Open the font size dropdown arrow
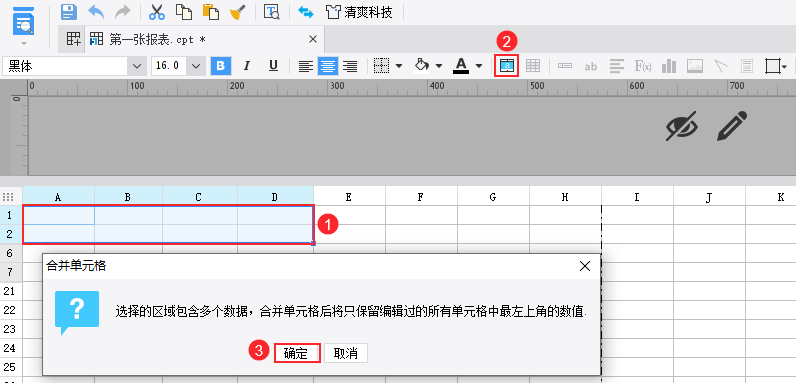The height and width of the screenshot is (383, 796). tap(196, 66)
